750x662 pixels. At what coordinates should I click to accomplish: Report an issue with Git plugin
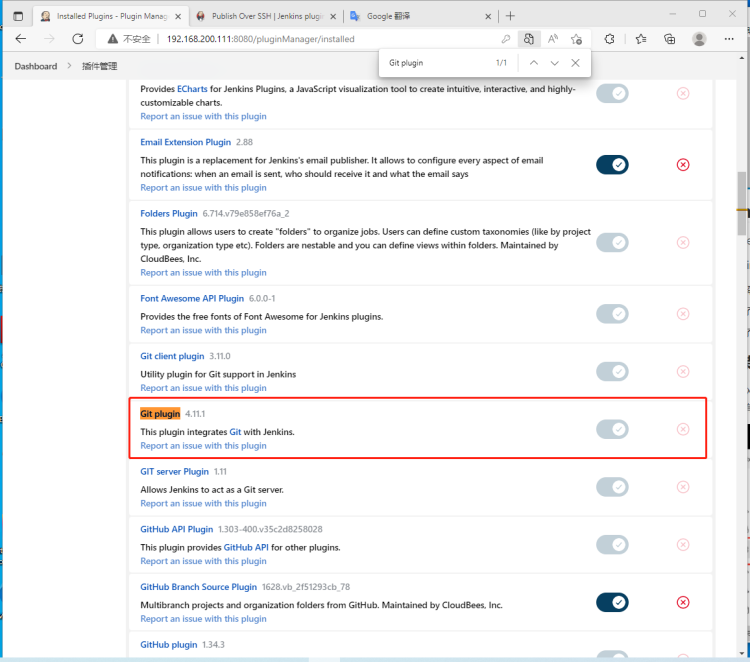(203, 446)
